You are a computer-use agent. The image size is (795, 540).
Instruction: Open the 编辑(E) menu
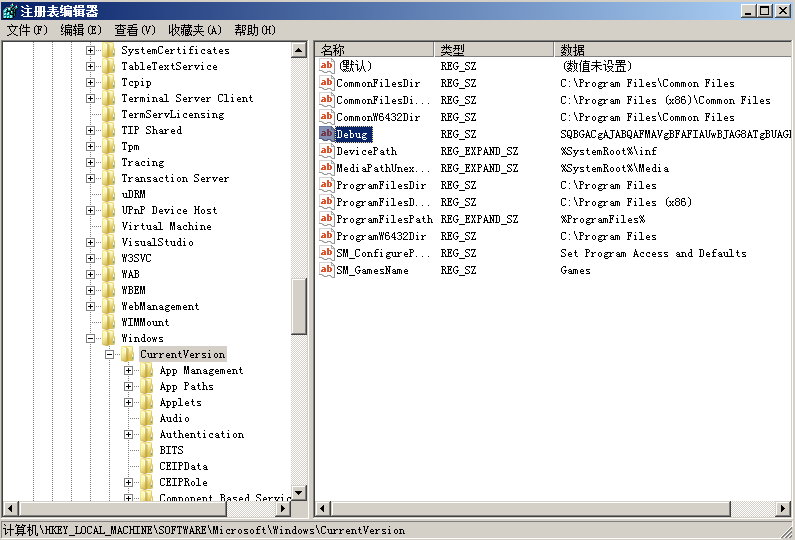(81, 30)
